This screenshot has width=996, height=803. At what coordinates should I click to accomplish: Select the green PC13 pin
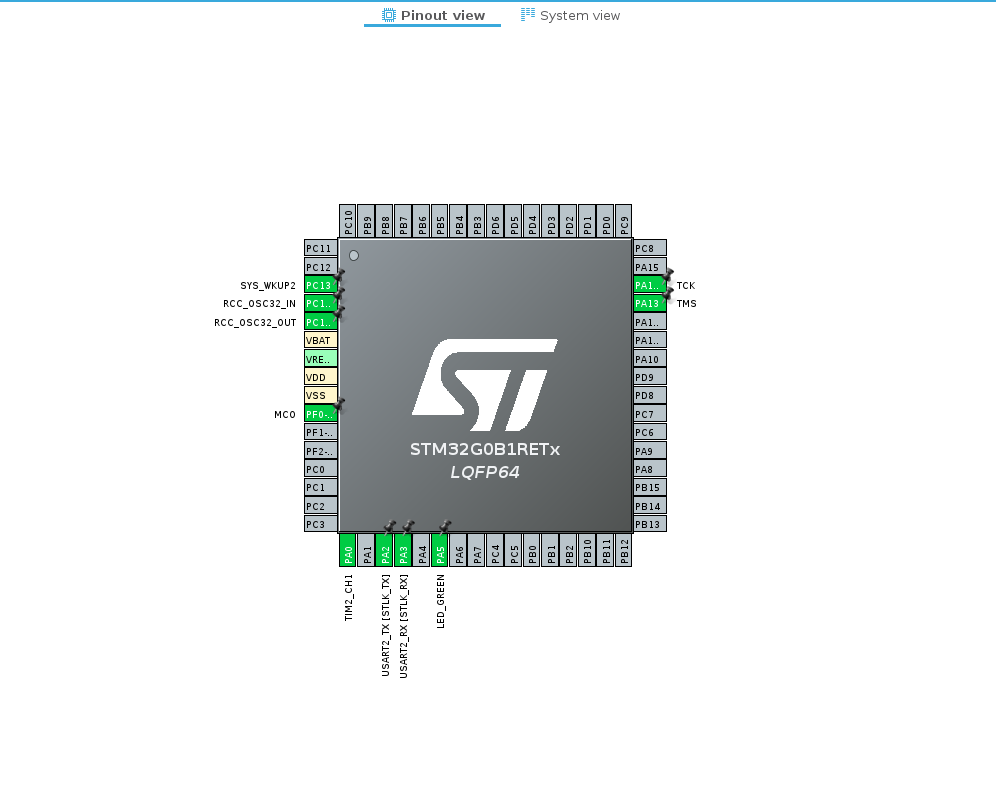click(321, 285)
